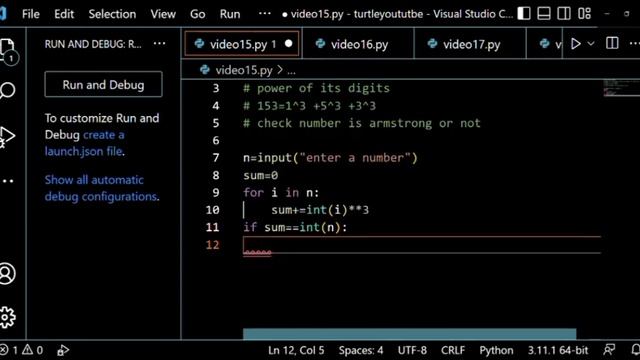
Task: Open the Explorer view in activity bar
Action: click(7, 50)
